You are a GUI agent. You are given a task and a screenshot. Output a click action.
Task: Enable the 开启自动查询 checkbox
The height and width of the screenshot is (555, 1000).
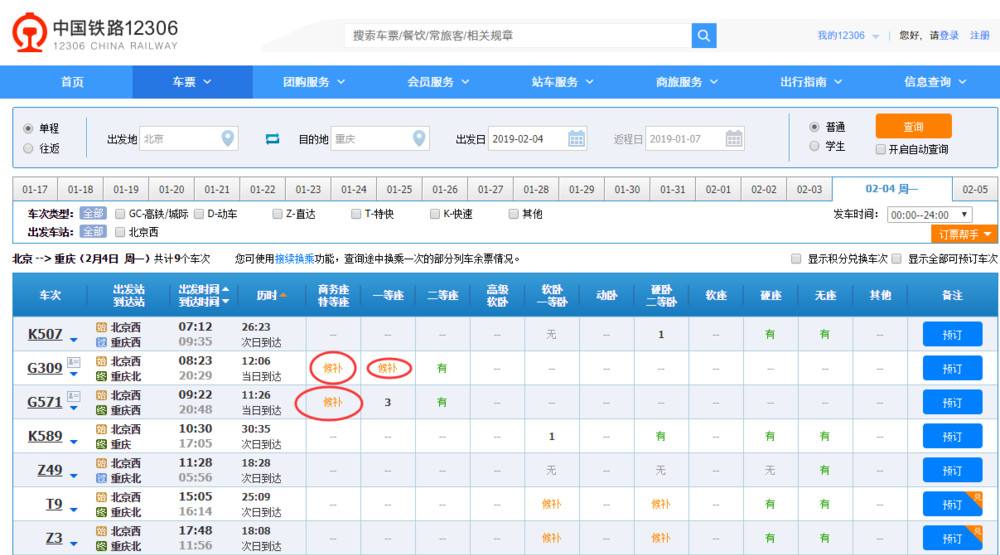click(881, 149)
